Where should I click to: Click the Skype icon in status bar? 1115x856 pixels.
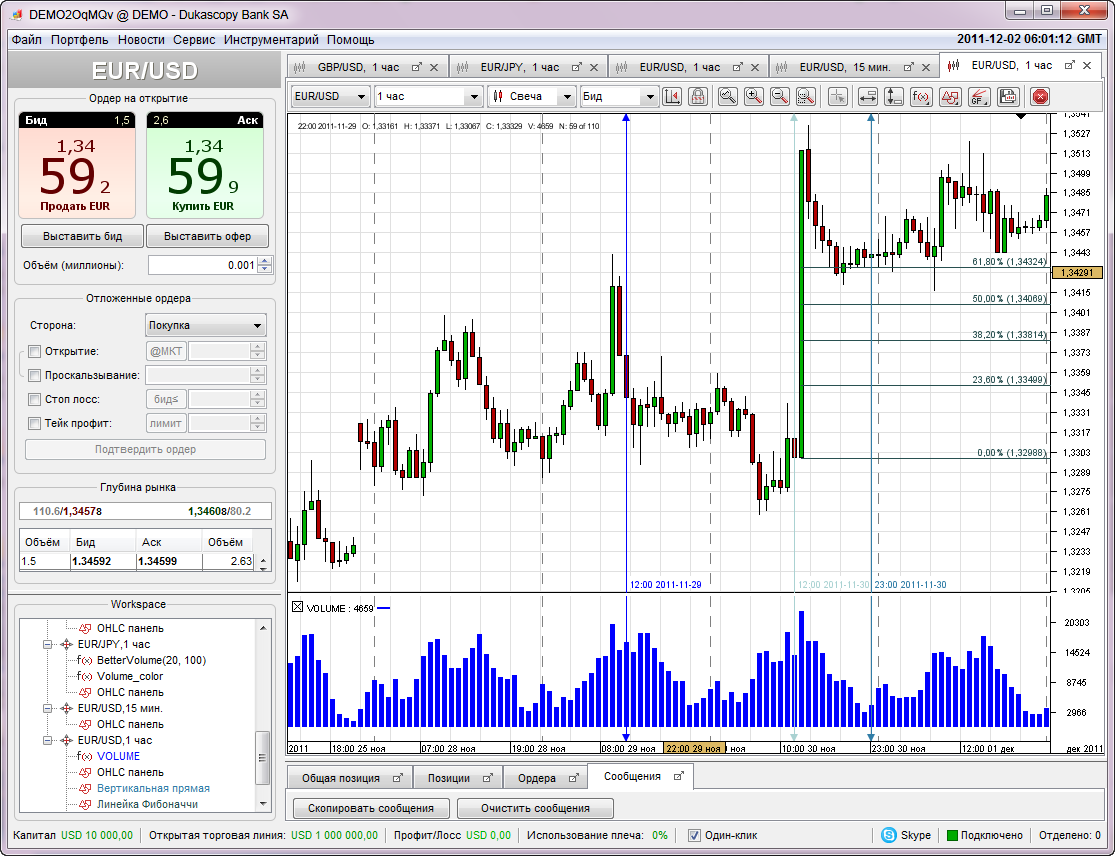pyautogui.click(x=888, y=835)
